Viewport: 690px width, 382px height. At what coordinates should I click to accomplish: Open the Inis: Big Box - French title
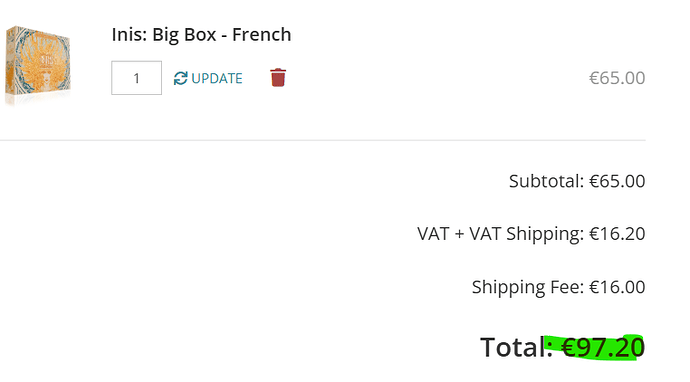coord(201,34)
